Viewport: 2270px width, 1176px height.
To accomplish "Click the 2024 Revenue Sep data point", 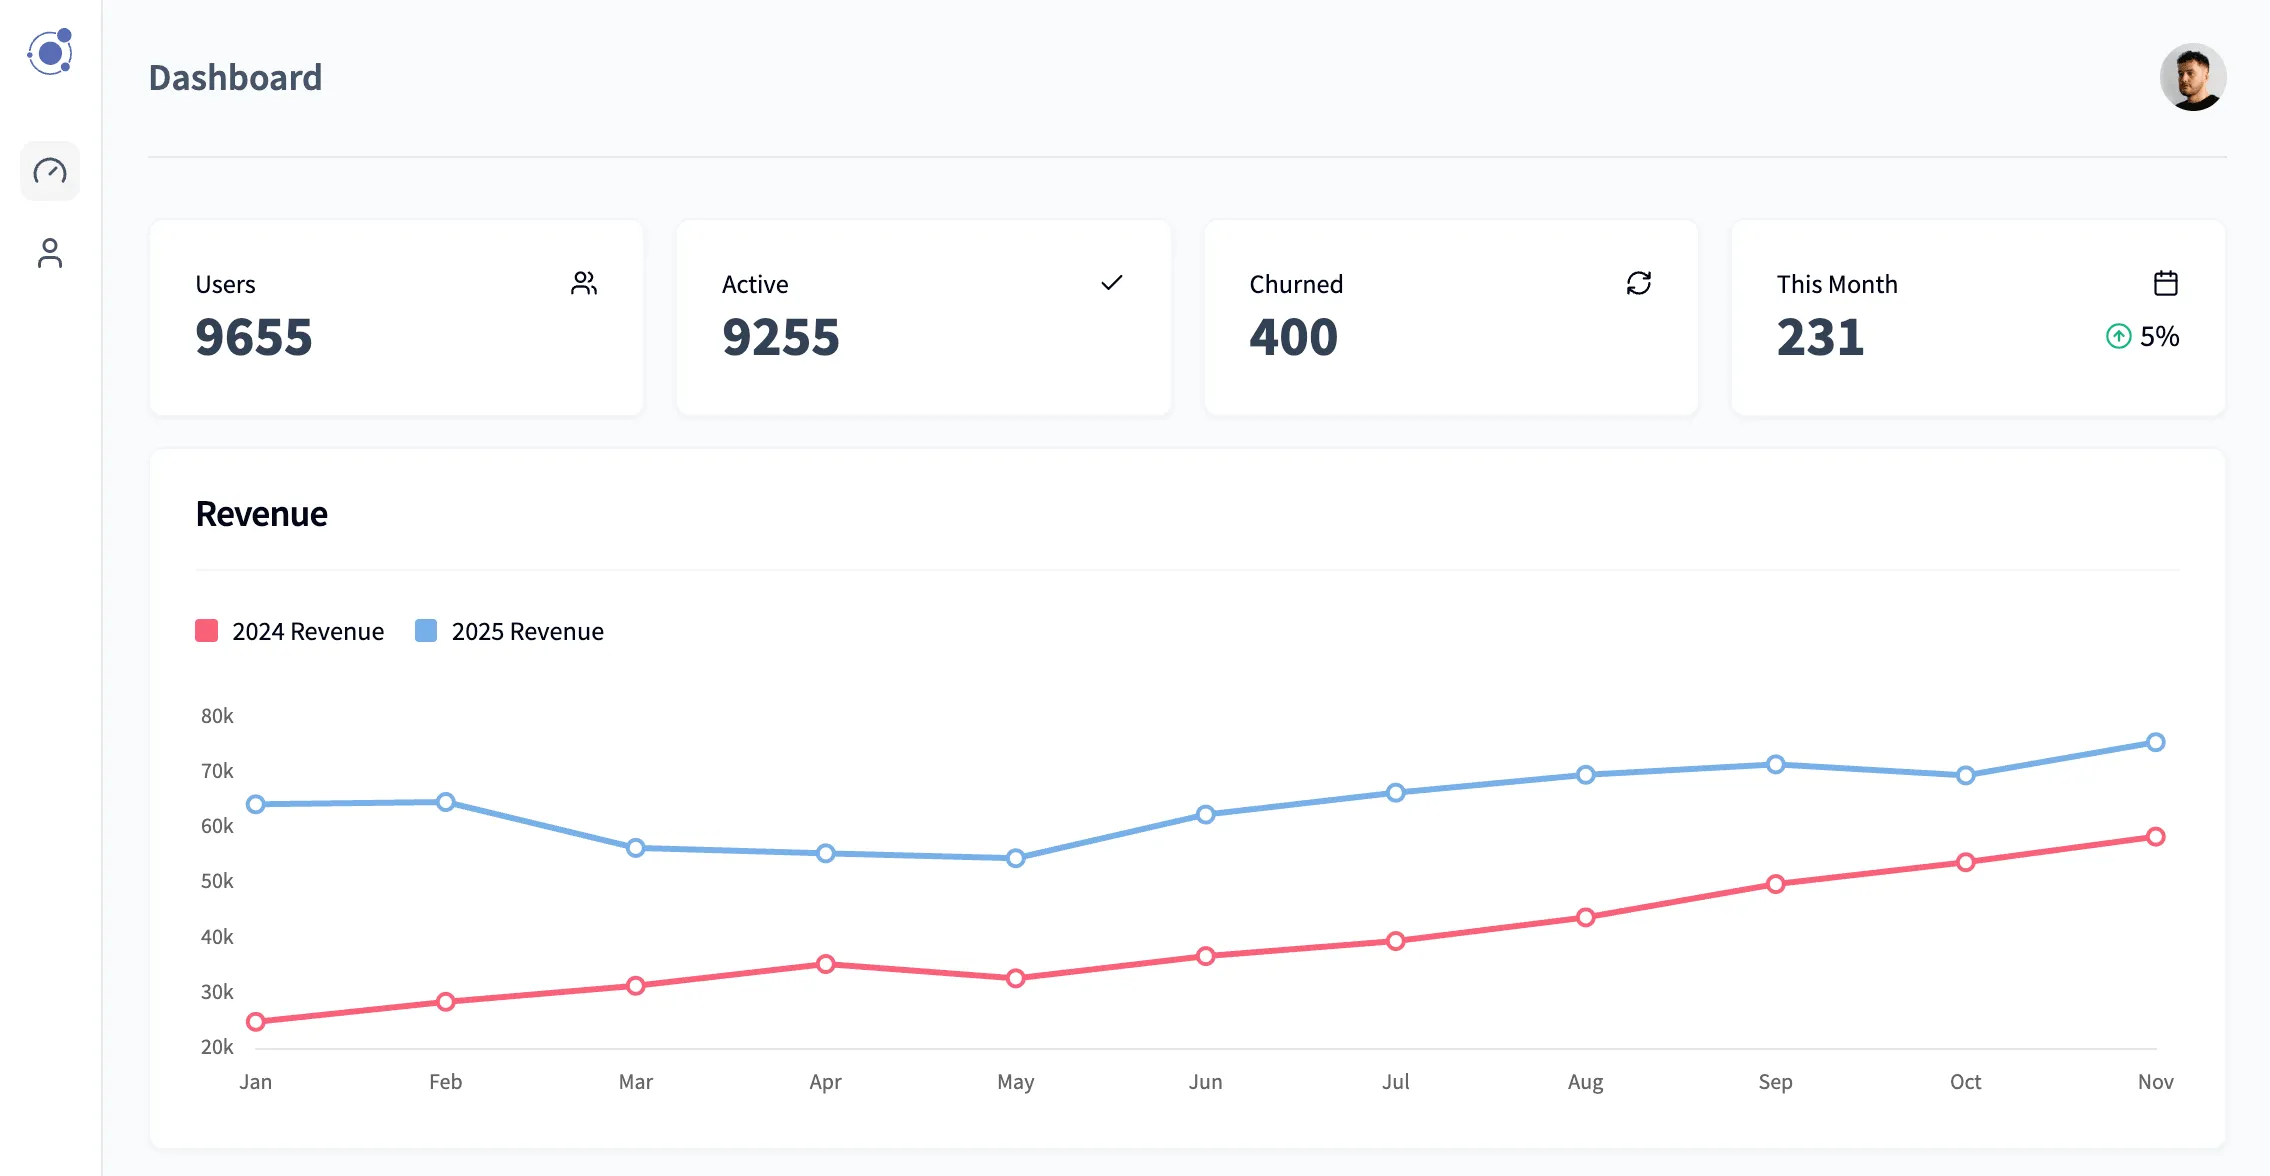I will (1775, 884).
